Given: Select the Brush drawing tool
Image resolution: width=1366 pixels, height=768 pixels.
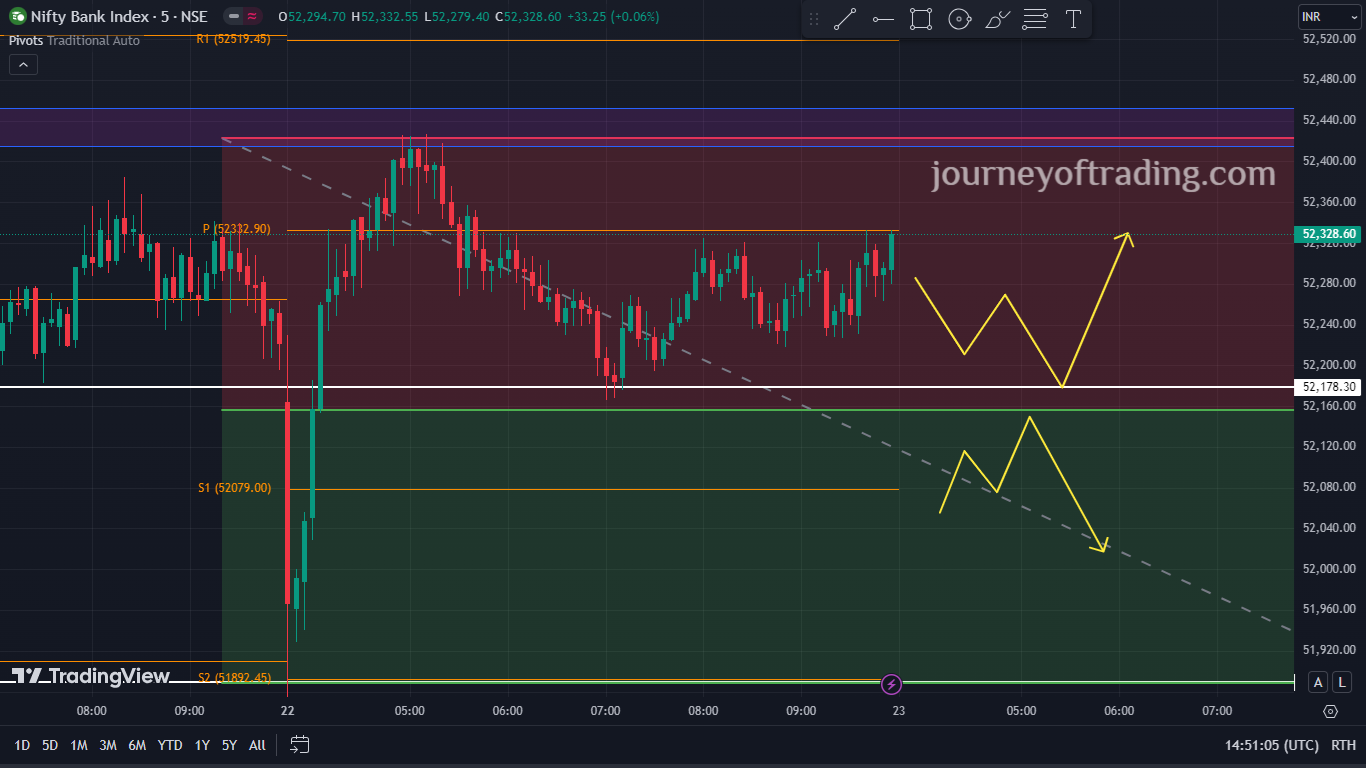Looking at the screenshot, I should (x=997, y=19).
